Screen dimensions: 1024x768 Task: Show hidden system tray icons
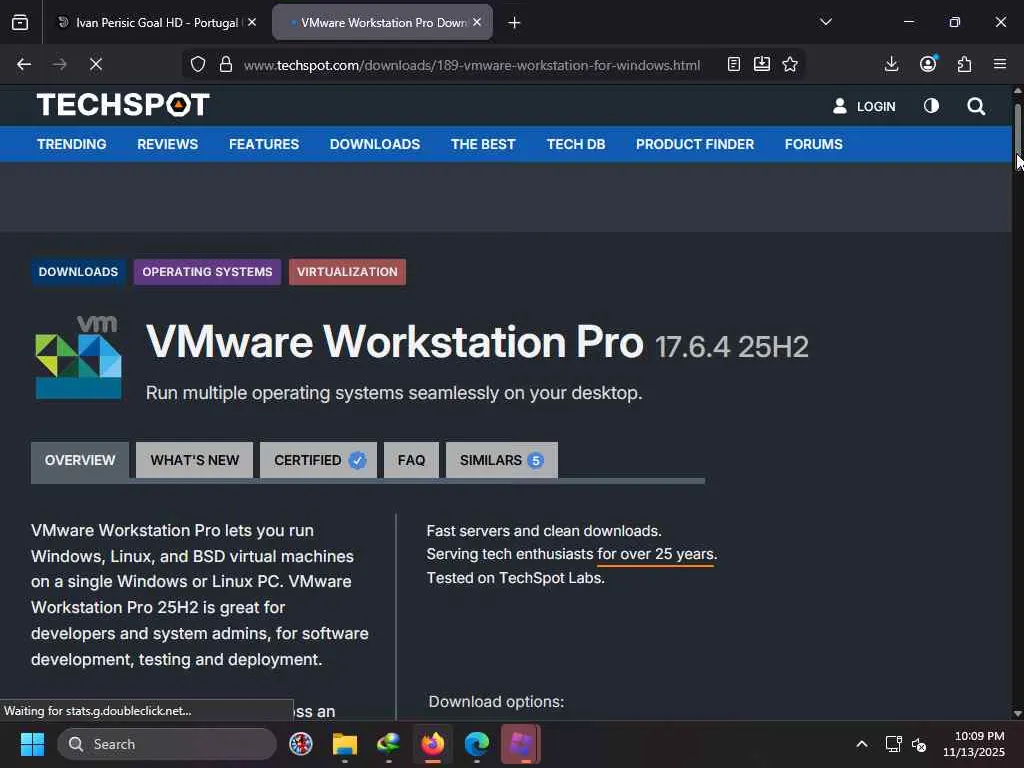[861, 744]
